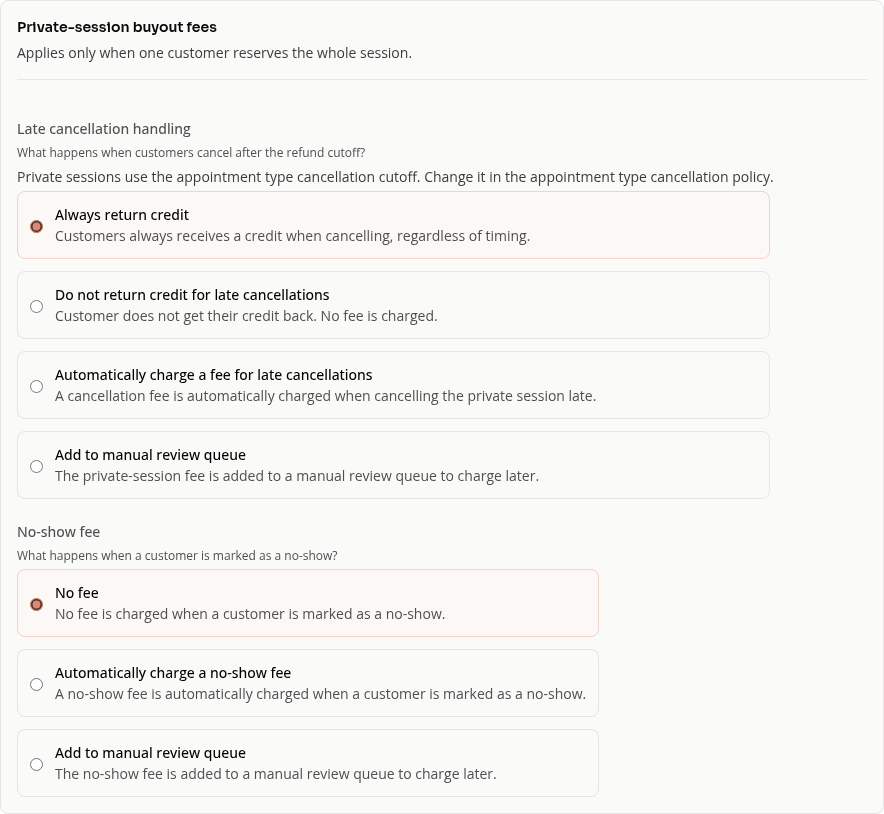Select no-show "Add to manual review queue" radio
The image size is (884, 814).
click(x=37, y=764)
